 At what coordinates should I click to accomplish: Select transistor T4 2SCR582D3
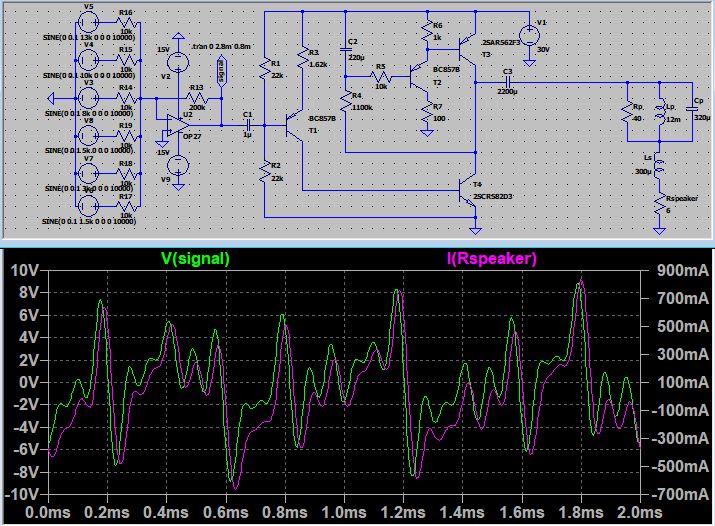(x=467, y=190)
